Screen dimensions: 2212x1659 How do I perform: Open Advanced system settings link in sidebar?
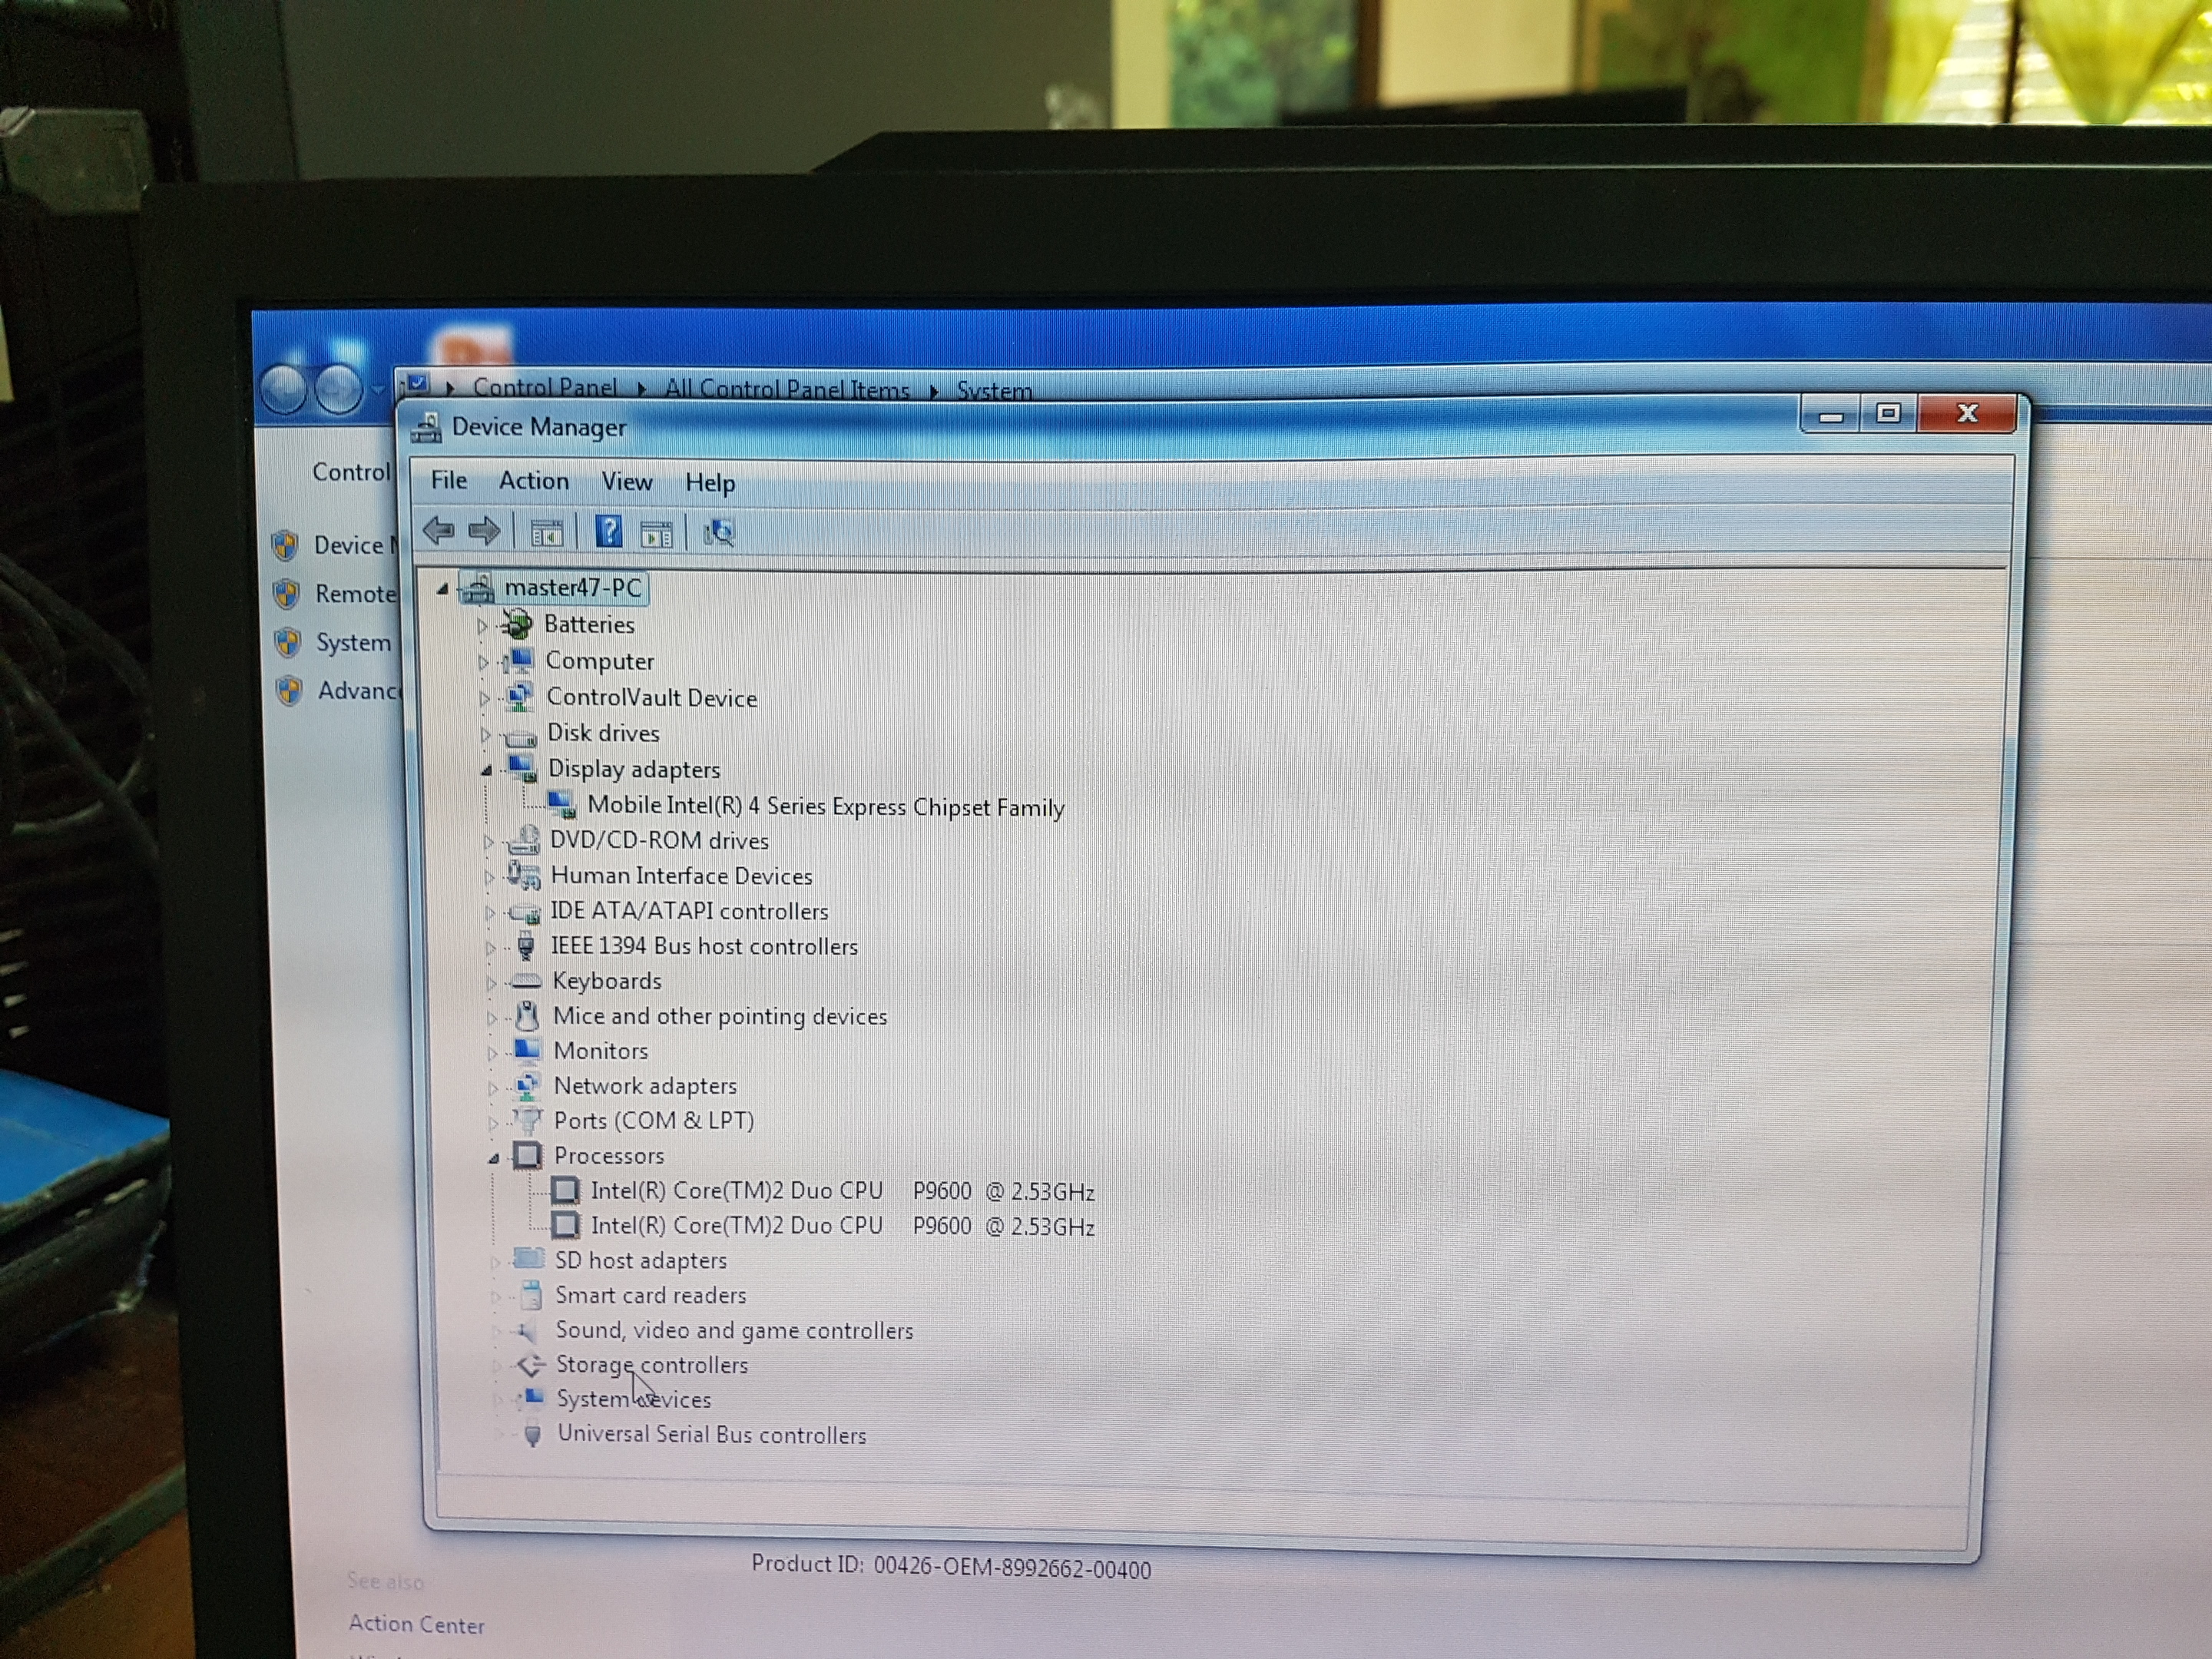pos(358,690)
